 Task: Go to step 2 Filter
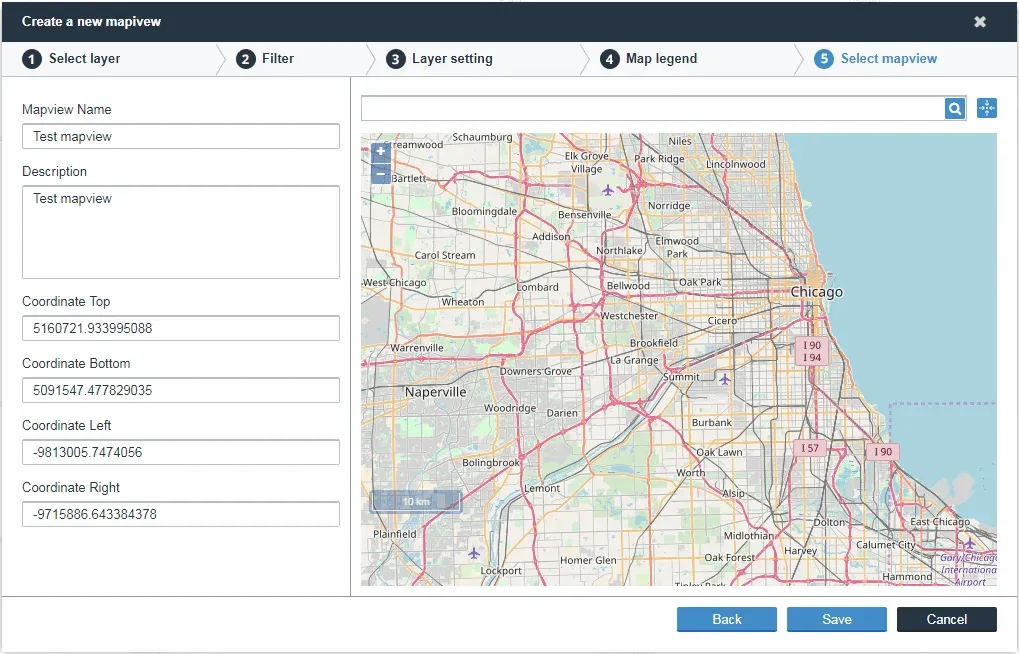pyautogui.click(x=265, y=59)
